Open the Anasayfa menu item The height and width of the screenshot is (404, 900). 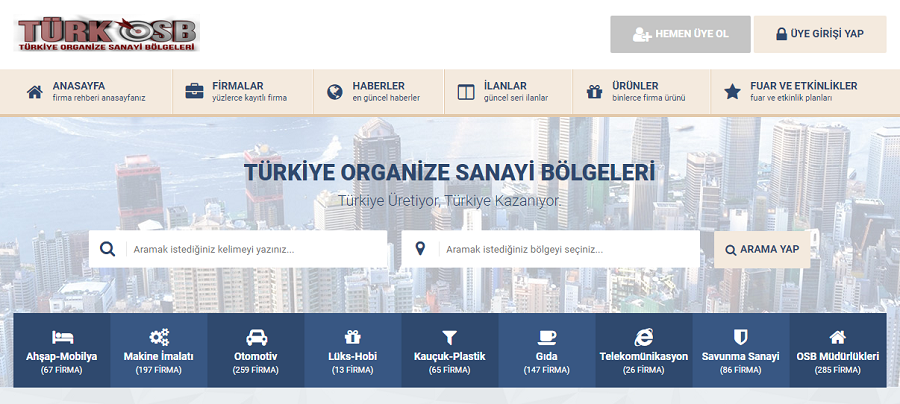[x=86, y=92]
